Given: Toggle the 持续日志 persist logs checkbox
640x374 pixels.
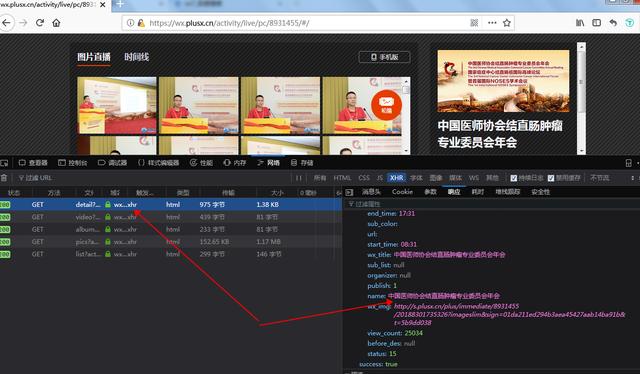Looking at the screenshot, I should click(514, 178).
